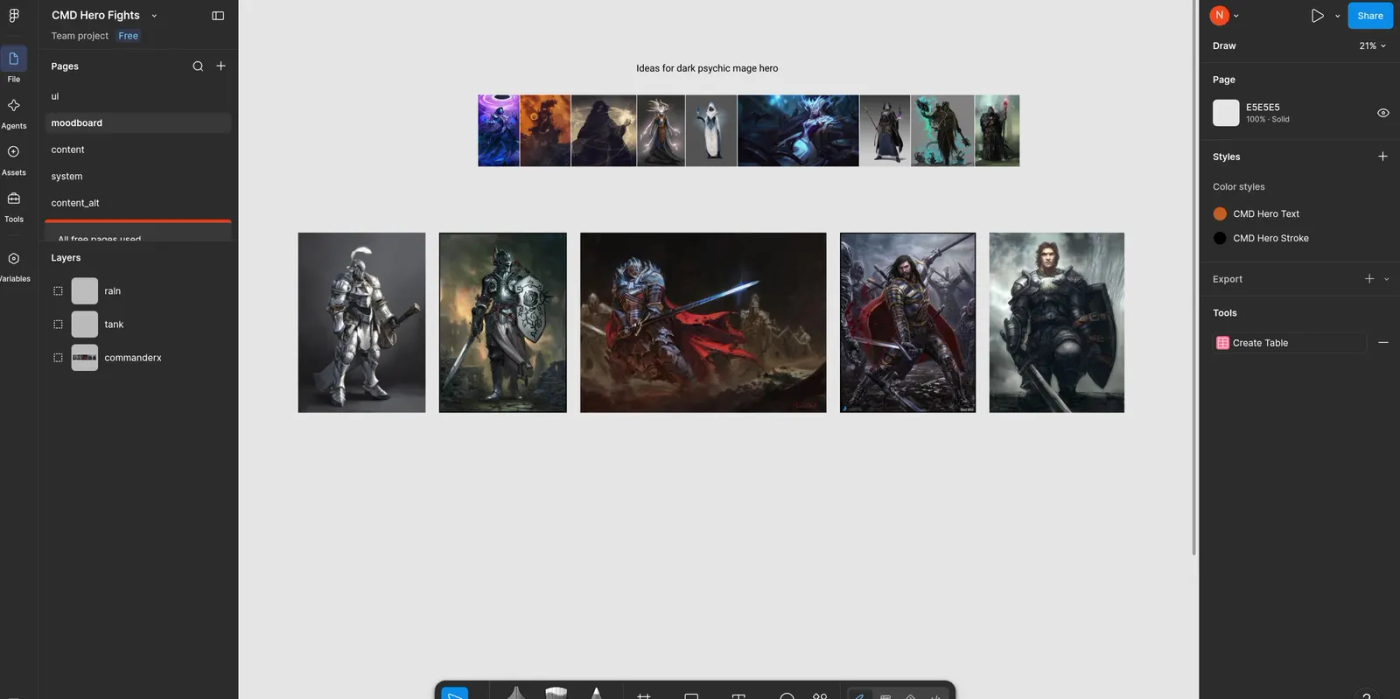Open the 21% zoom dropdown
1400x699 pixels.
click(1372, 46)
